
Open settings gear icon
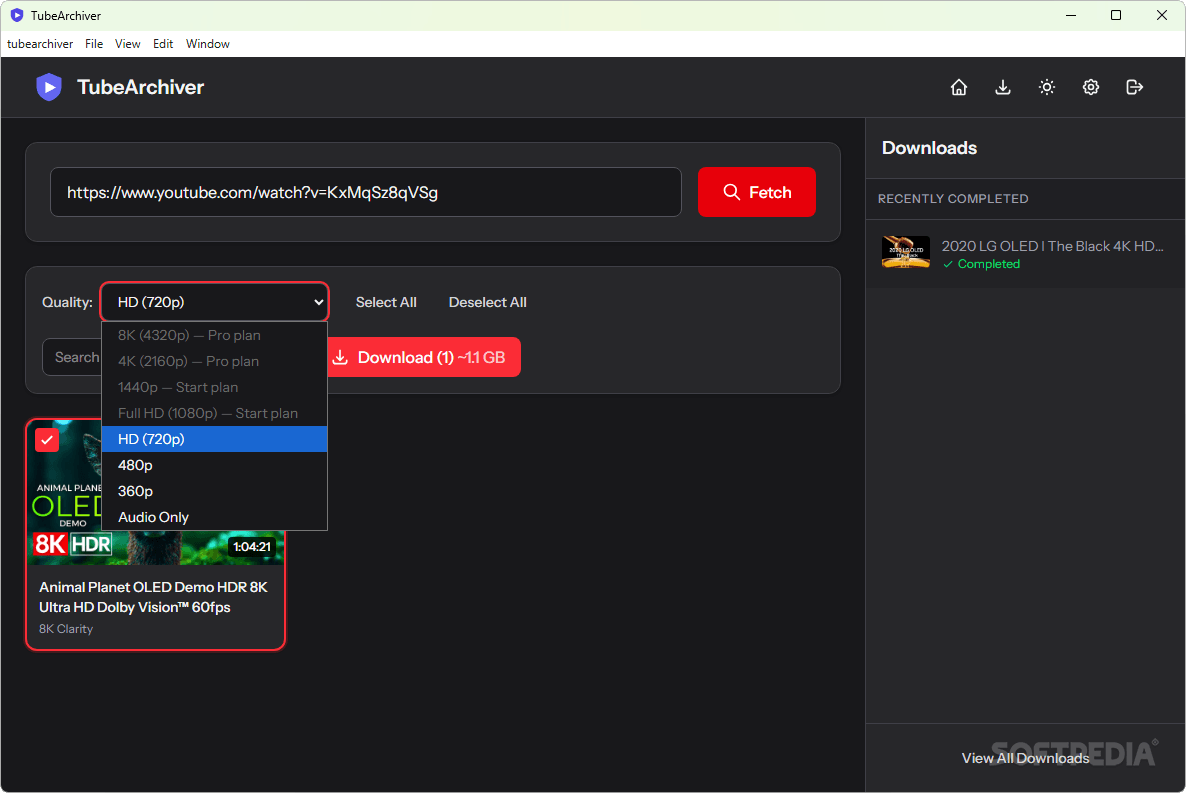1090,87
